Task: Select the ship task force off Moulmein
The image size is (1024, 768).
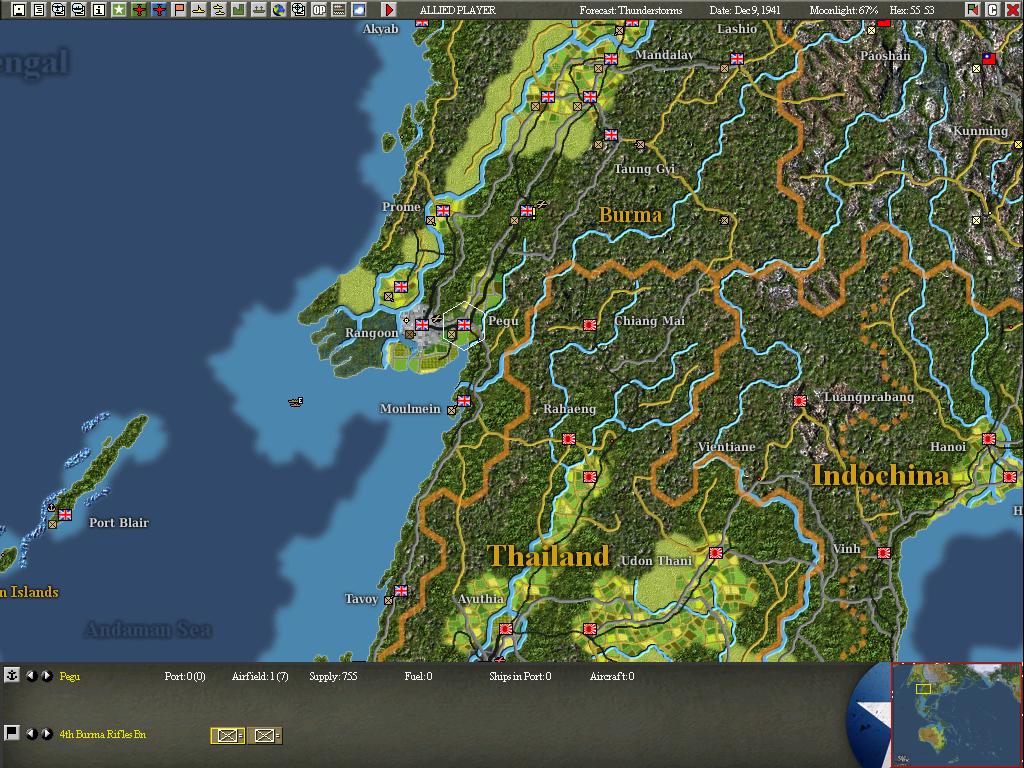Action: pos(296,402)
